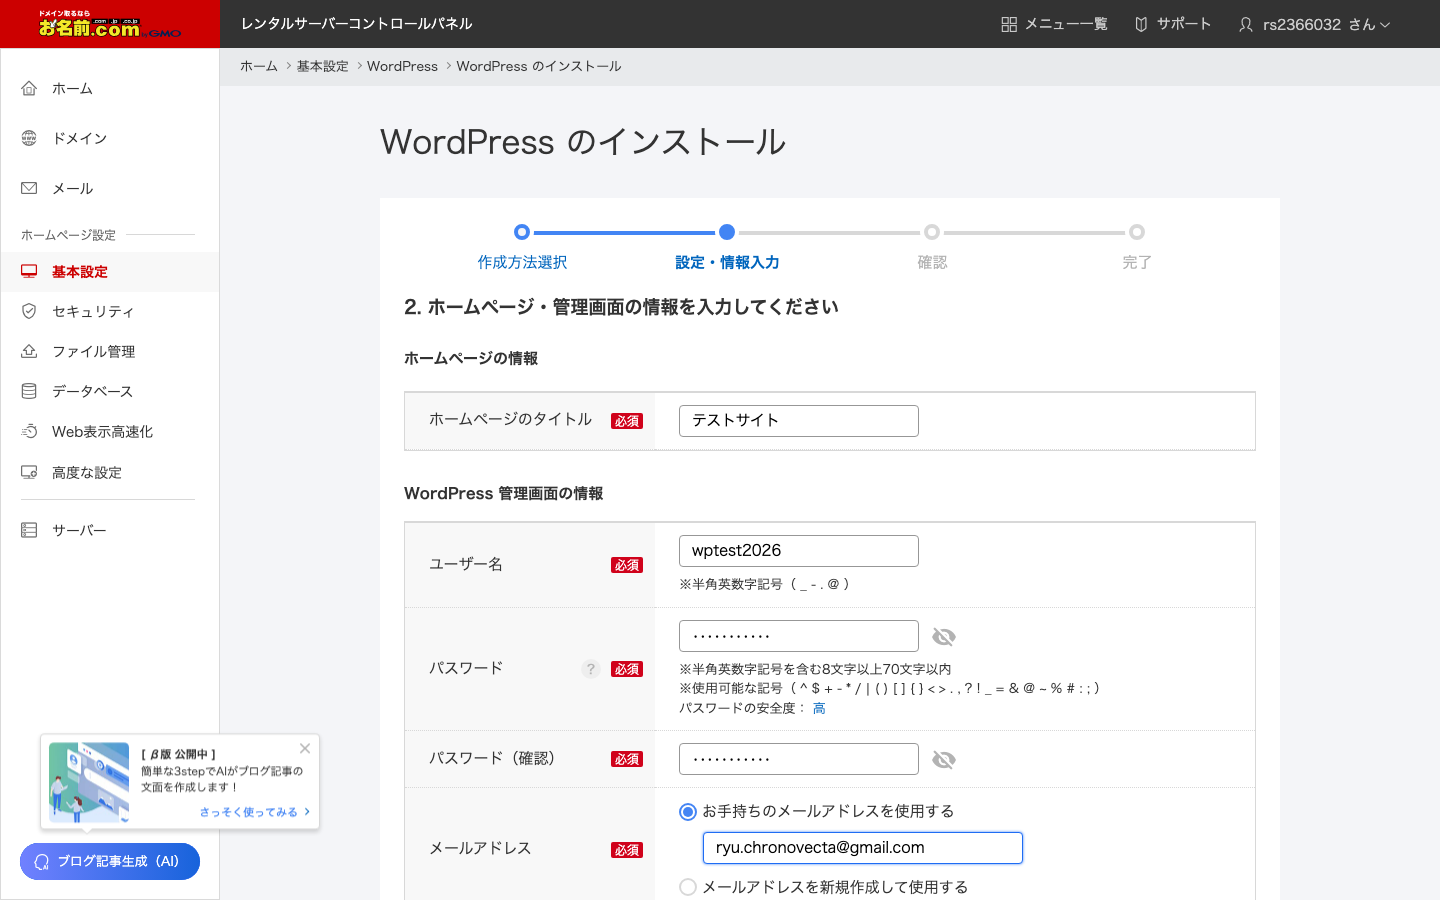1440x900 pixels.
Task: Open Web表示高速化 sidebar menu item
Action: click(110, 431)
